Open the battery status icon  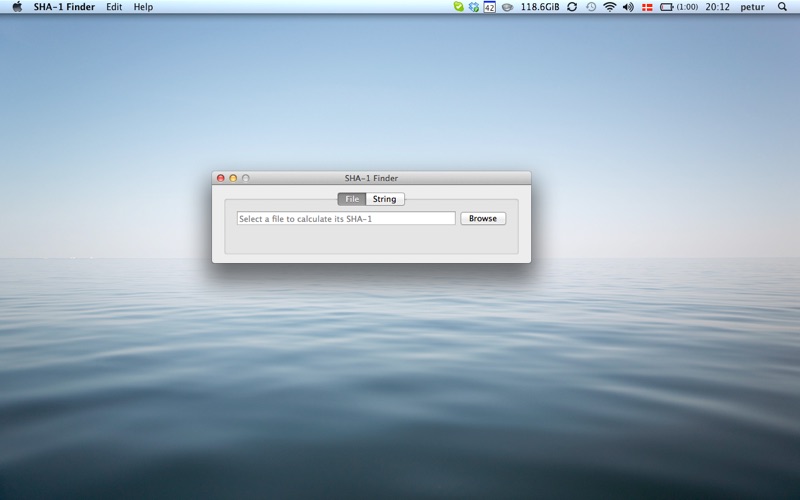667,7
